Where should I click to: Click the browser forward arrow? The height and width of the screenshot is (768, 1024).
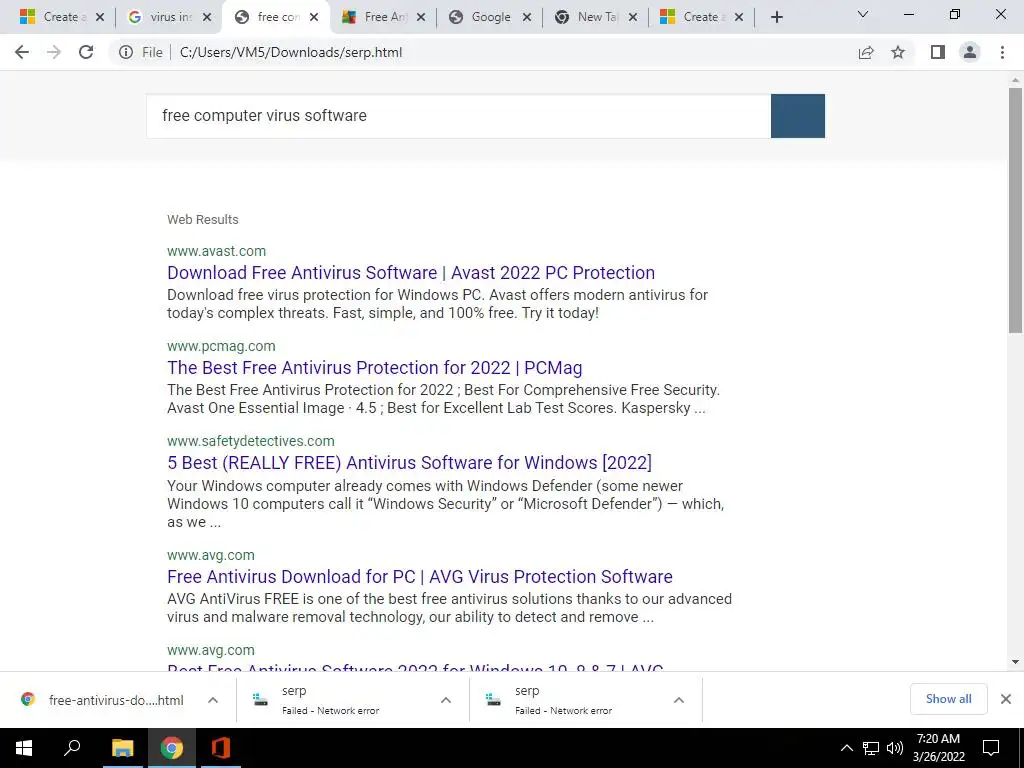tap(54, 52)
